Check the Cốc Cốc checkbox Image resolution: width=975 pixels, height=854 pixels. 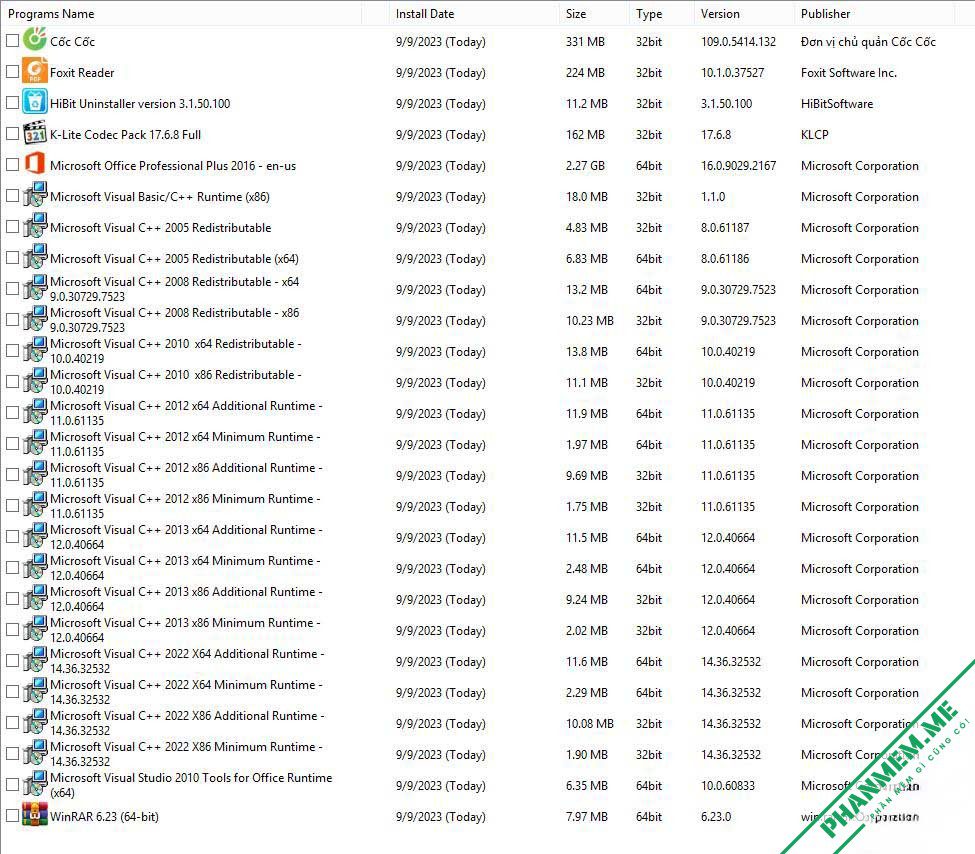tap(12, 41)
